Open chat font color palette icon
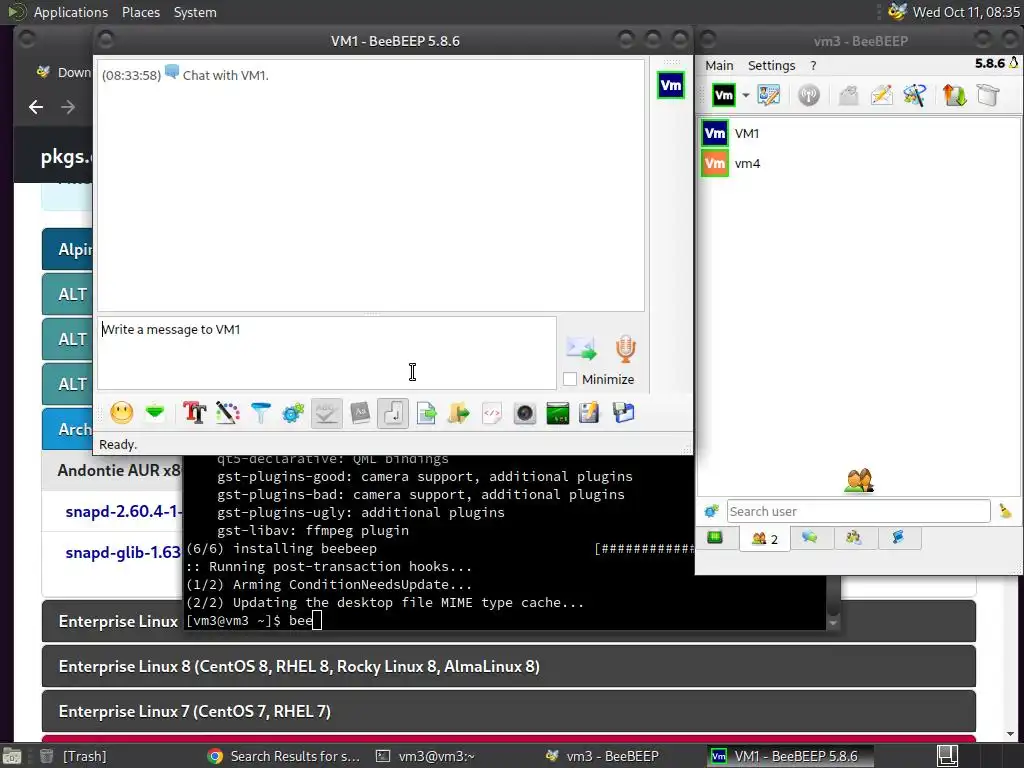The height and width of the screenshot is (768, 1024). click(227, 413)
